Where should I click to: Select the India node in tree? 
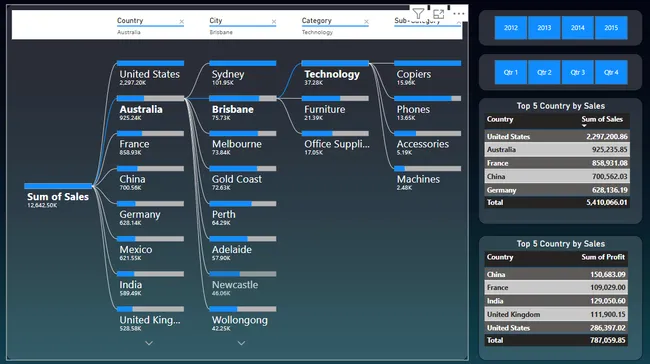pyautogui.click(x=150, y=284)
